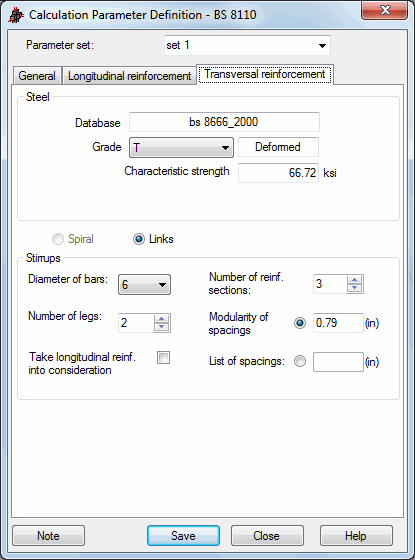Click the application icon in title bar
This screenshot has height=560, width=415.
pyautogui.click(x=16, y=15)
